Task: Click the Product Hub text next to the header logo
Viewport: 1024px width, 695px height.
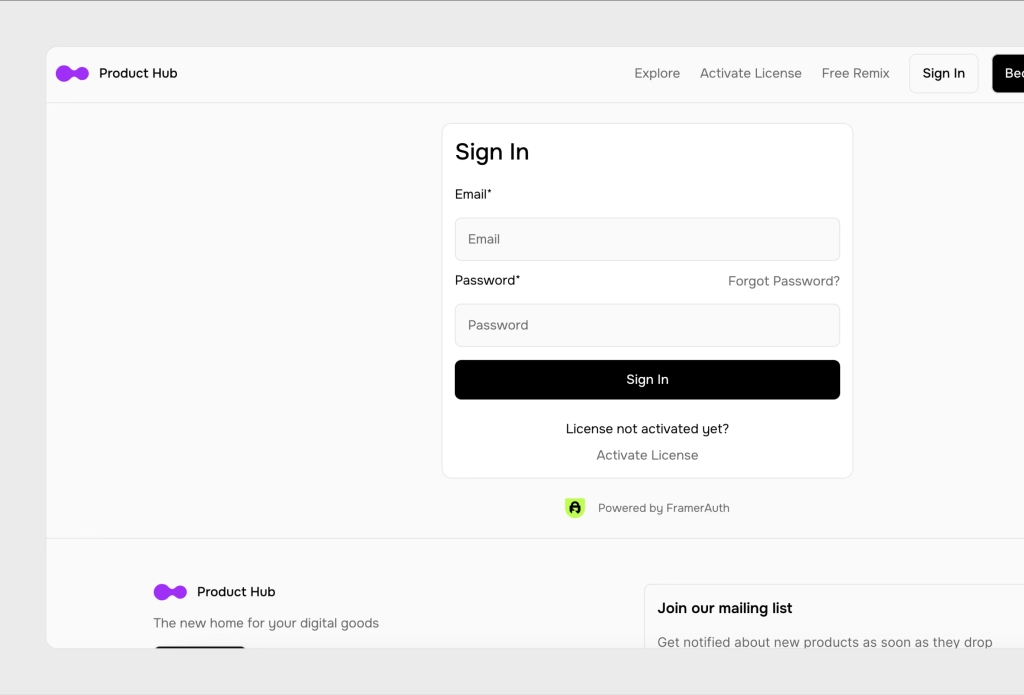Action: (x=137, y=73)
